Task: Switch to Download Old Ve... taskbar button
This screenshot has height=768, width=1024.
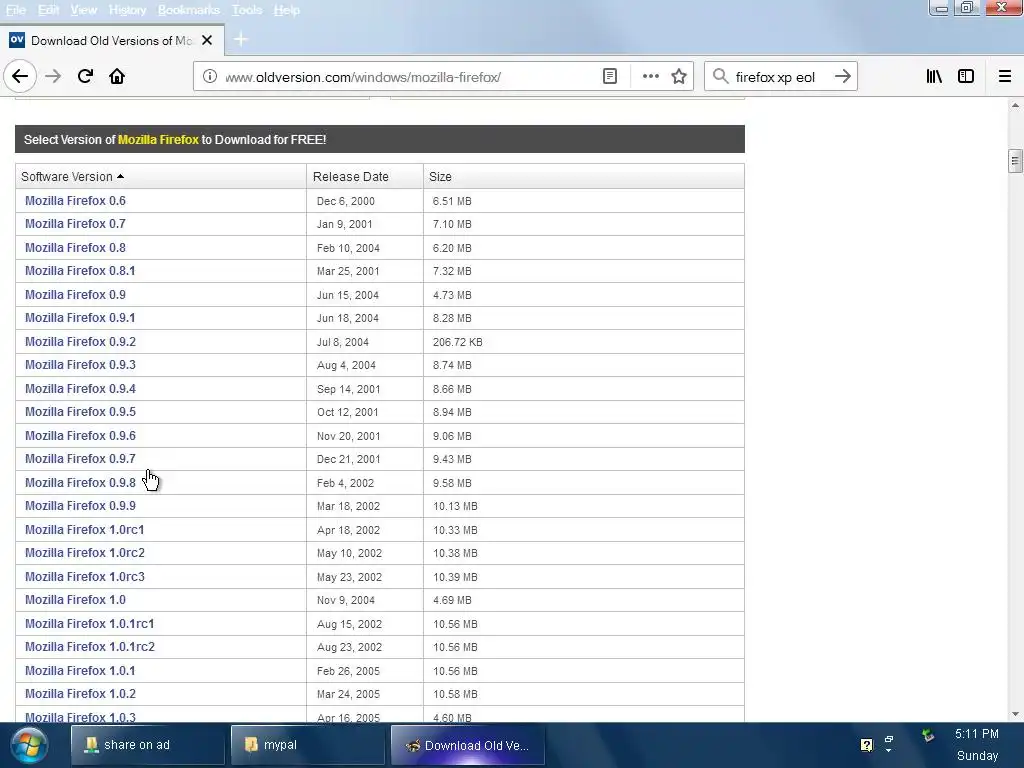Action: click(468, 745)
